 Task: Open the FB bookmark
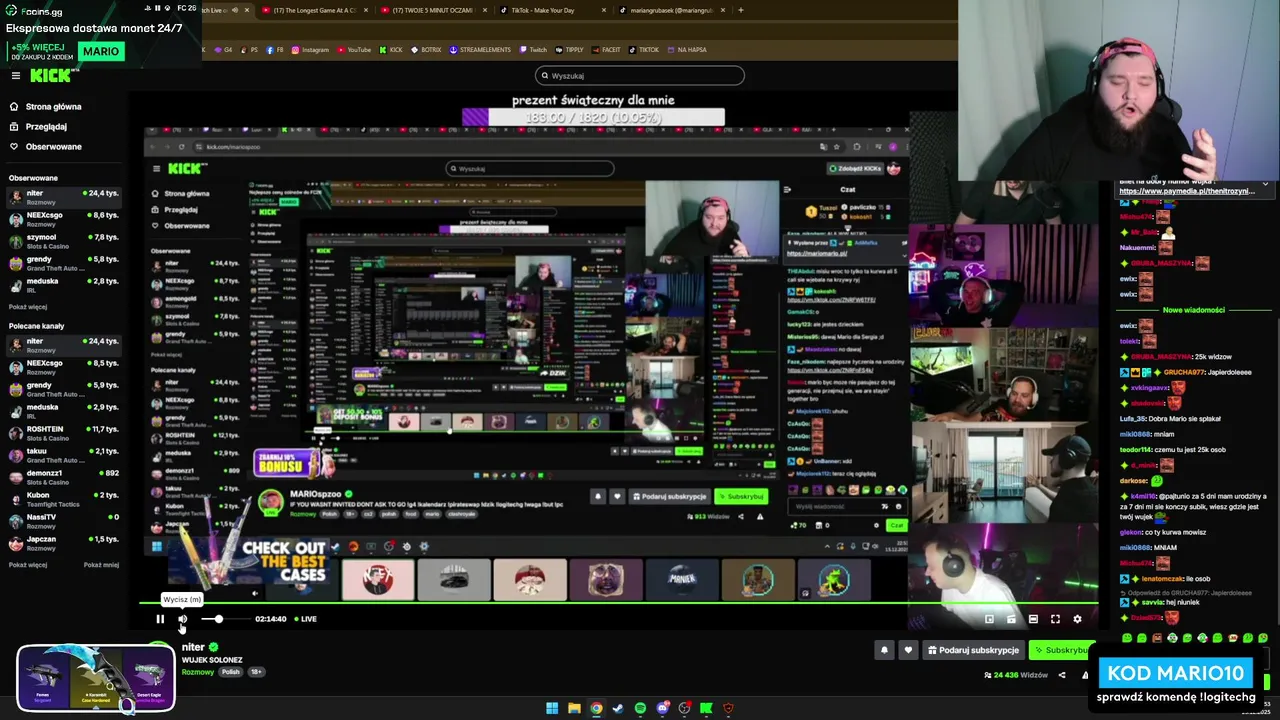click(275, 49)
